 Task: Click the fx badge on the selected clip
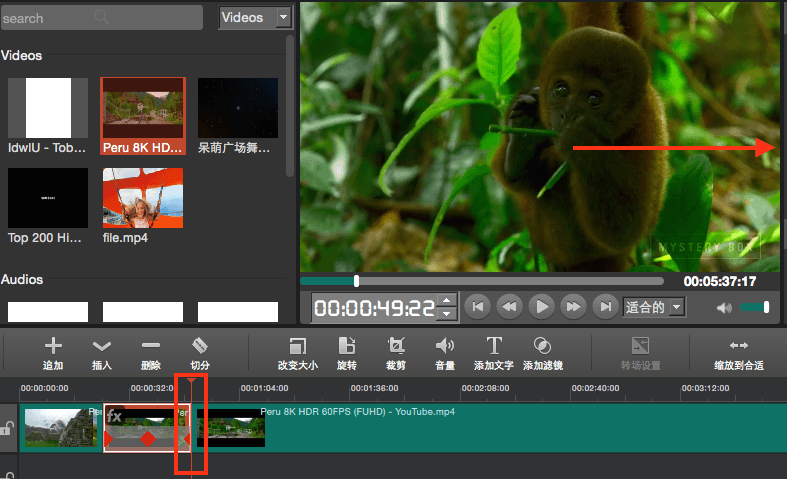(x=114, y=416)
